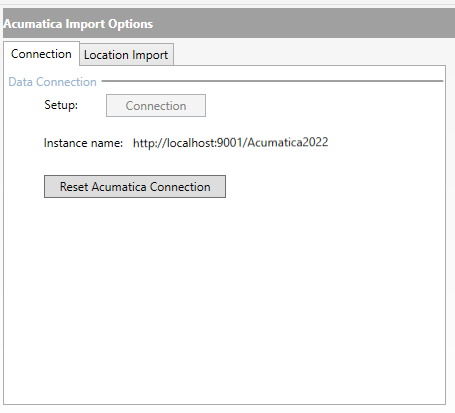
Task: Click the Acumatica Import Options title
Action: pyautogui.click(x=78, y=24)
